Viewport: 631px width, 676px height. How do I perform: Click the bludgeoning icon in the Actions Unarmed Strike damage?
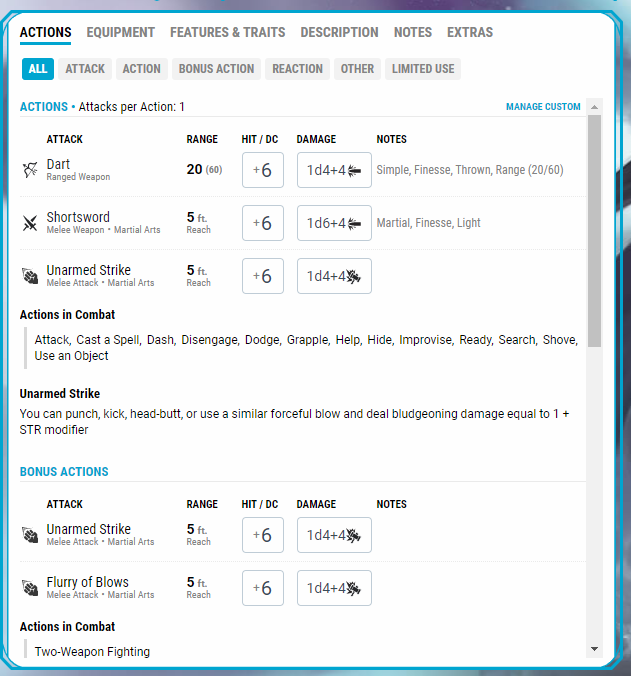(x=353, y=276)
